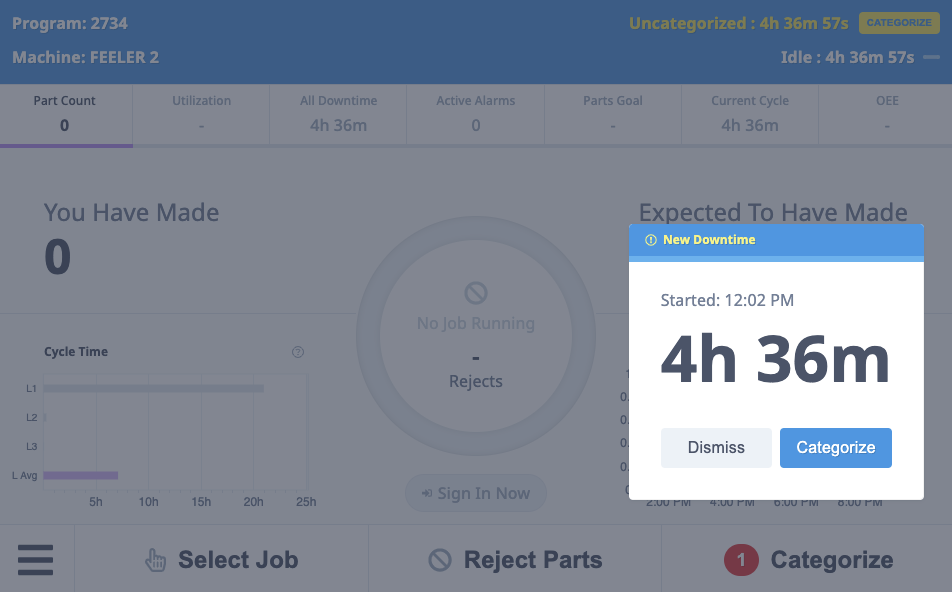Switch to the Utilization tab

point(200,113)
